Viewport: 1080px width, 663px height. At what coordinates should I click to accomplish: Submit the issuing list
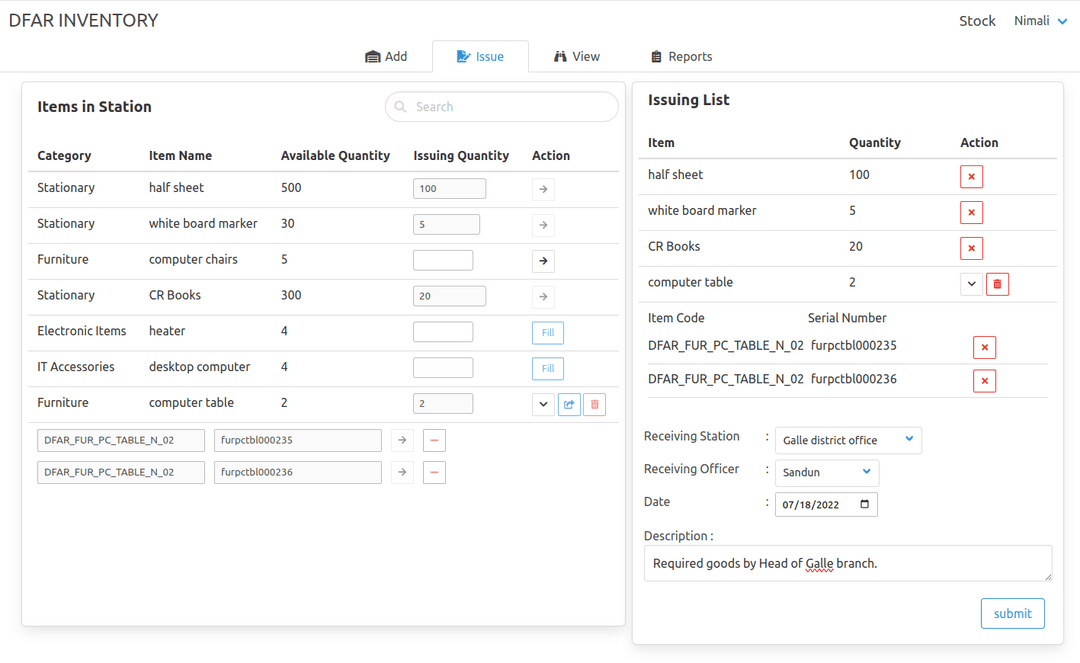tap(1012, 613)
